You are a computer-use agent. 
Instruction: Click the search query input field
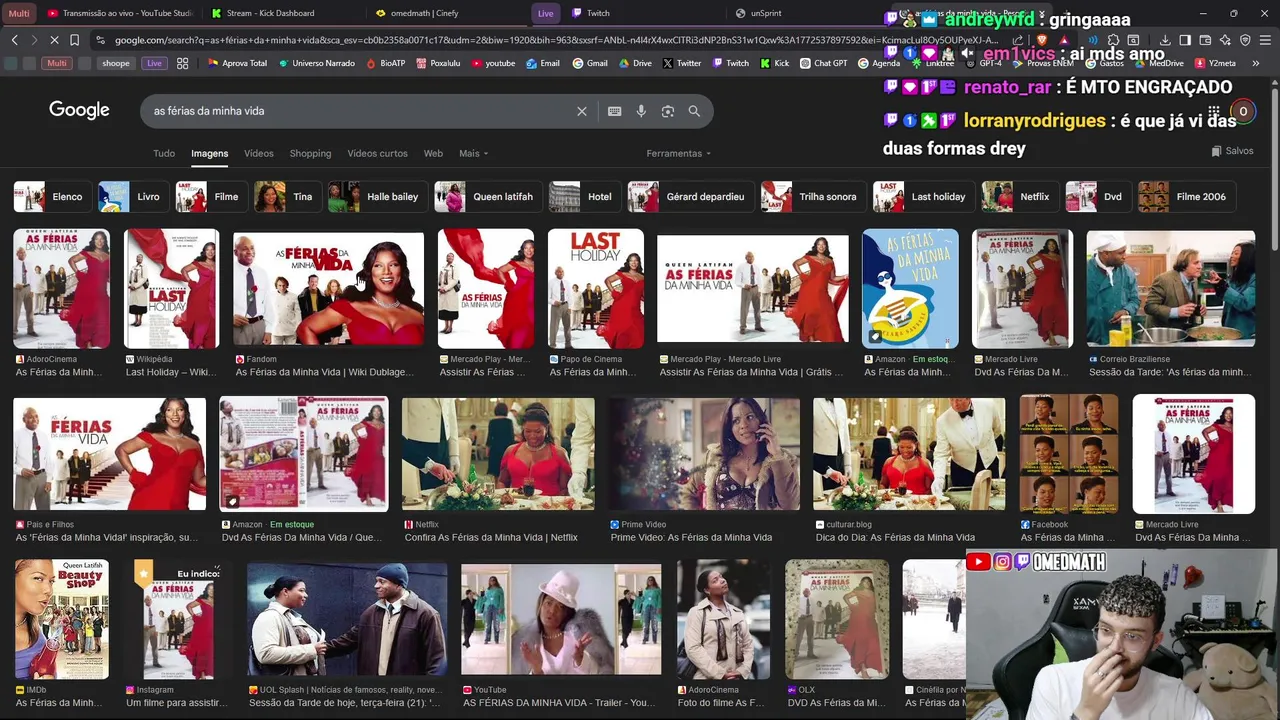click(360, 111)
